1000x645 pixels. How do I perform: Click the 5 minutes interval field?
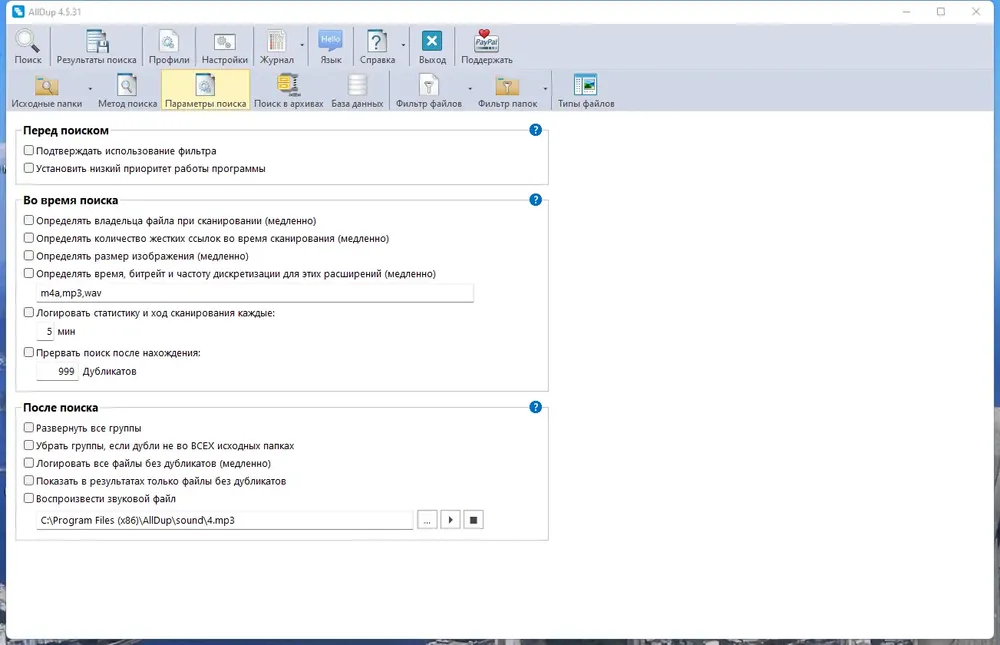(45, 332)
